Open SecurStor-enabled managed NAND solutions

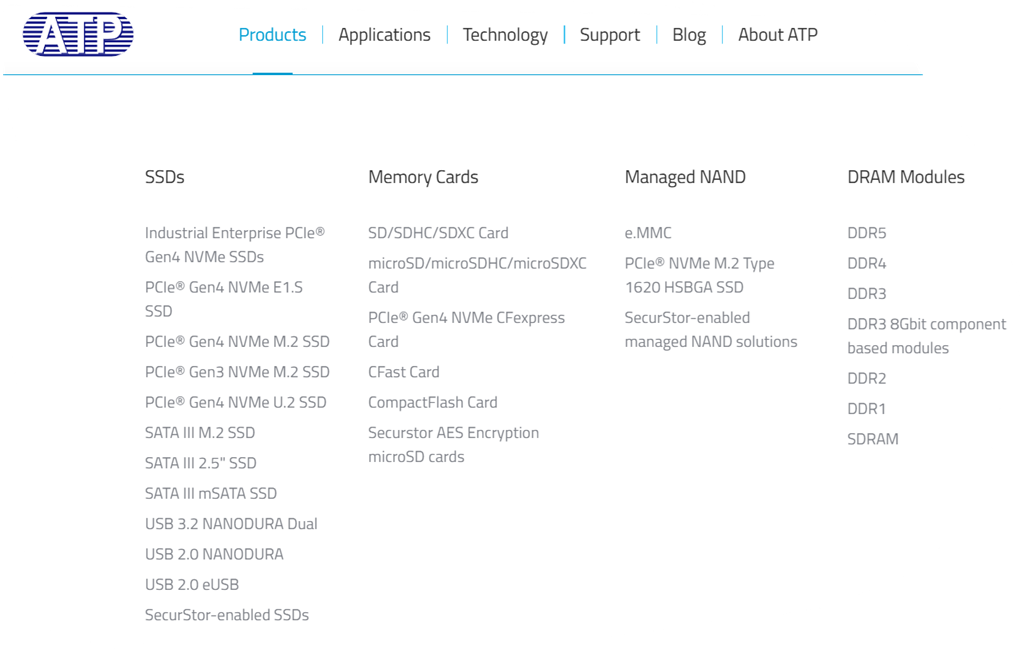[x=711, y=329]
